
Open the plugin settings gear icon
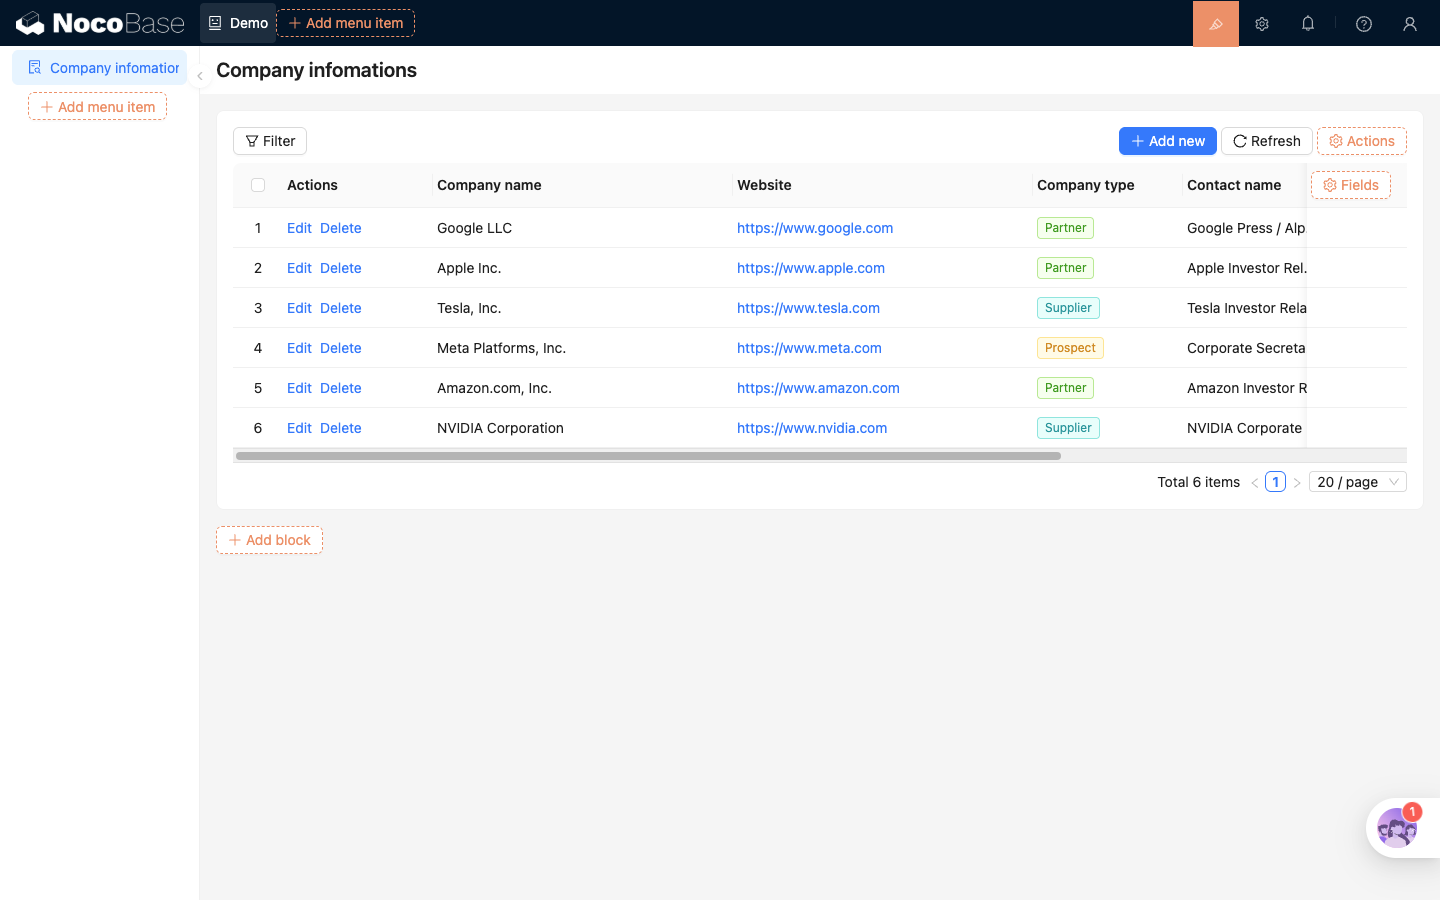(x=1262, y=24)
